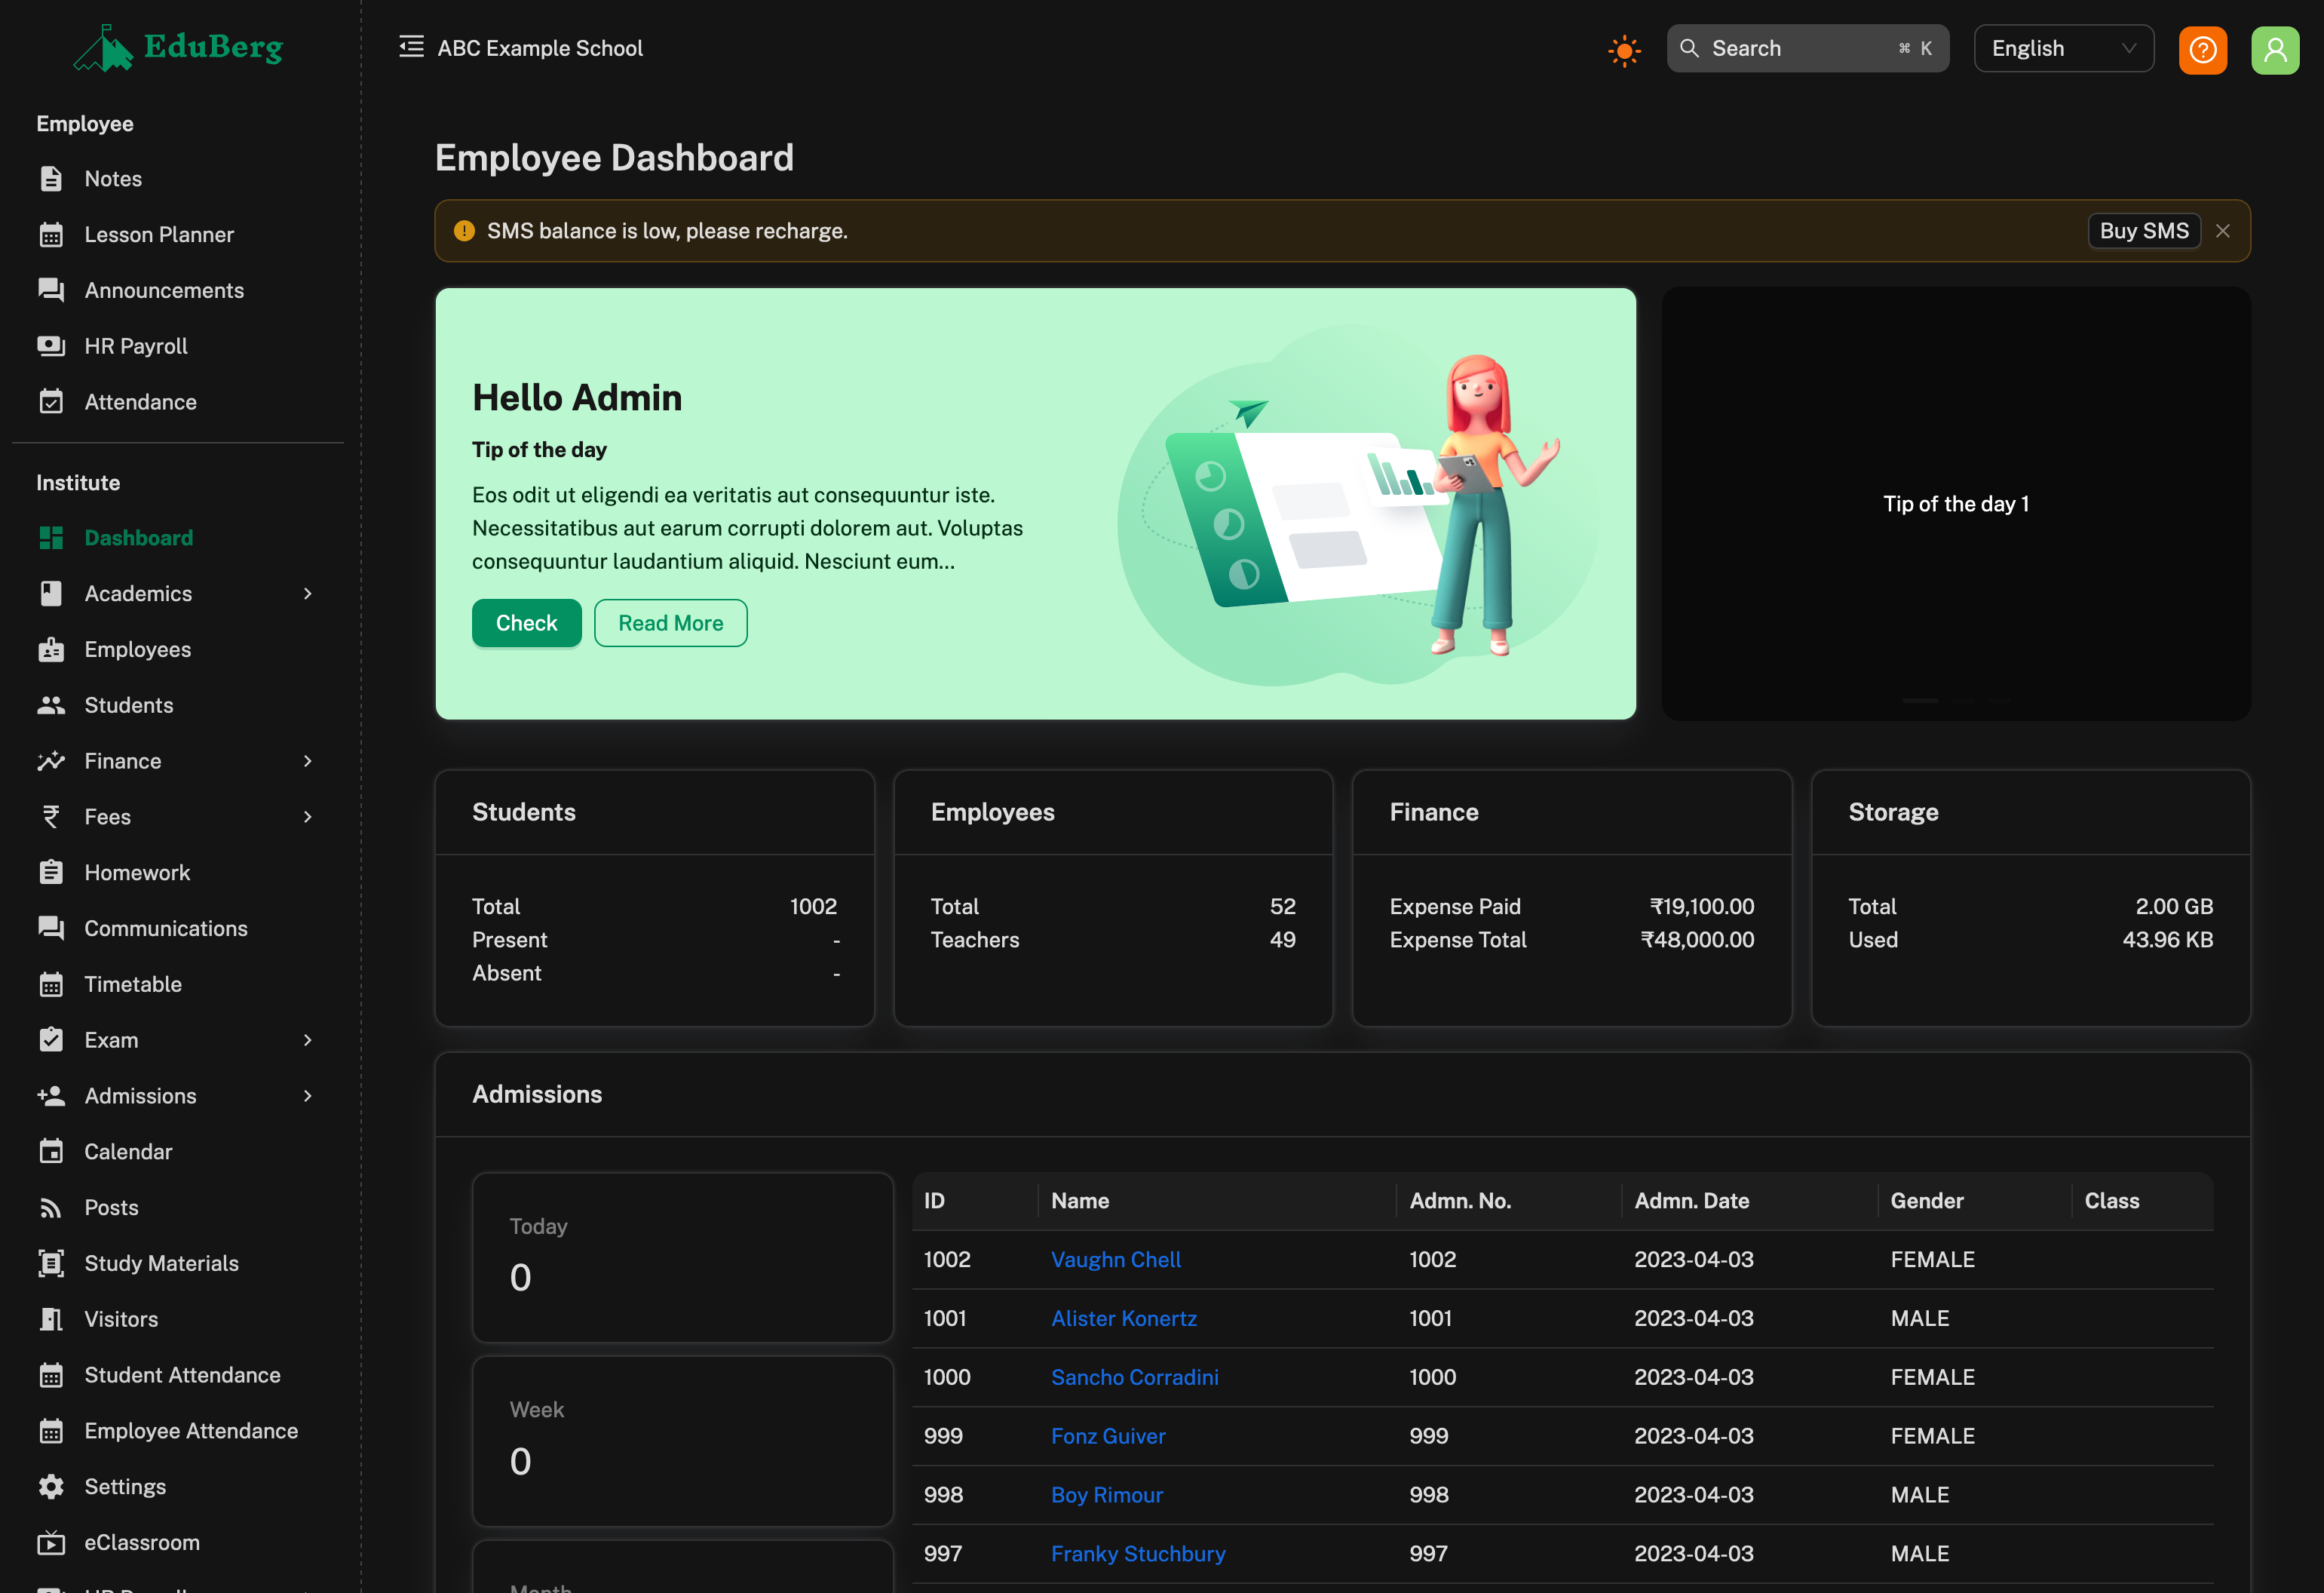Click the Announcements chat icon
The image size is (2324, 1593).
pos(51,290)
